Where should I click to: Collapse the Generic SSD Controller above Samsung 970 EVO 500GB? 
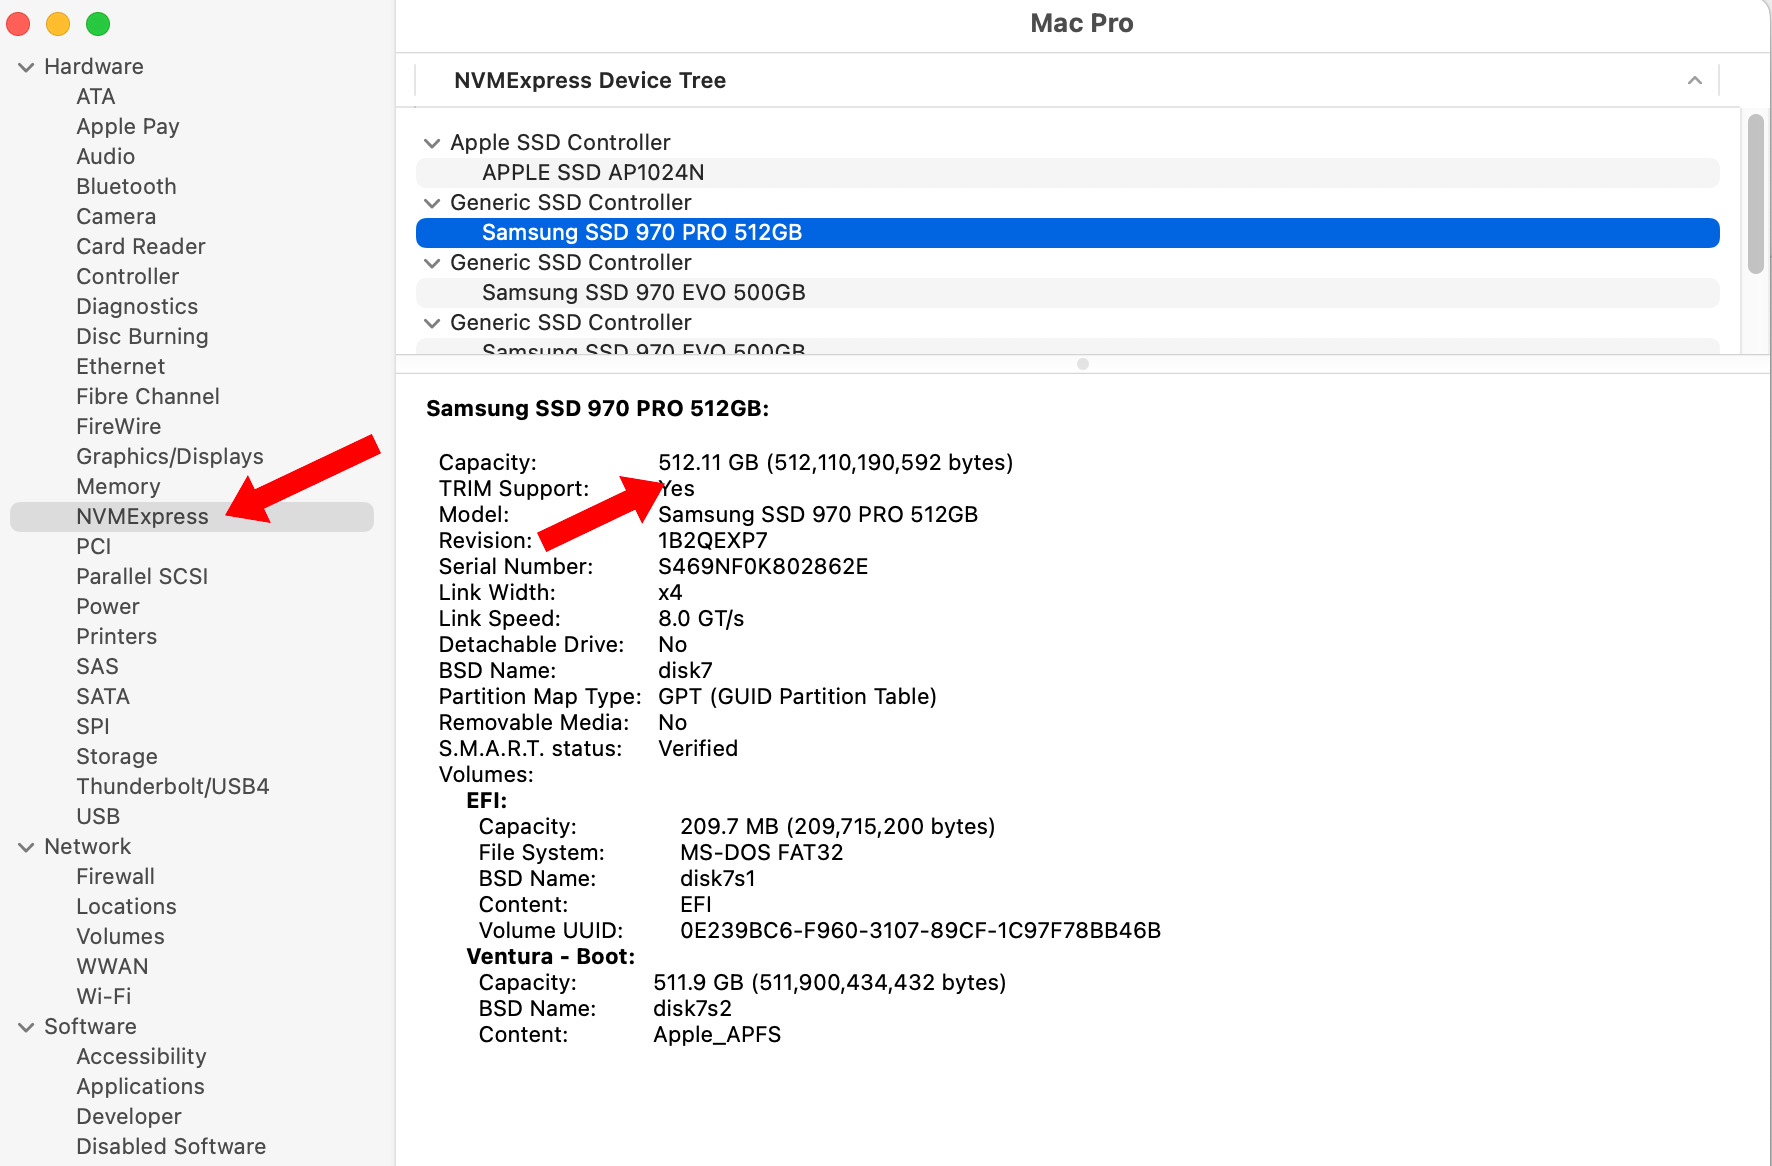coord(432,263)
